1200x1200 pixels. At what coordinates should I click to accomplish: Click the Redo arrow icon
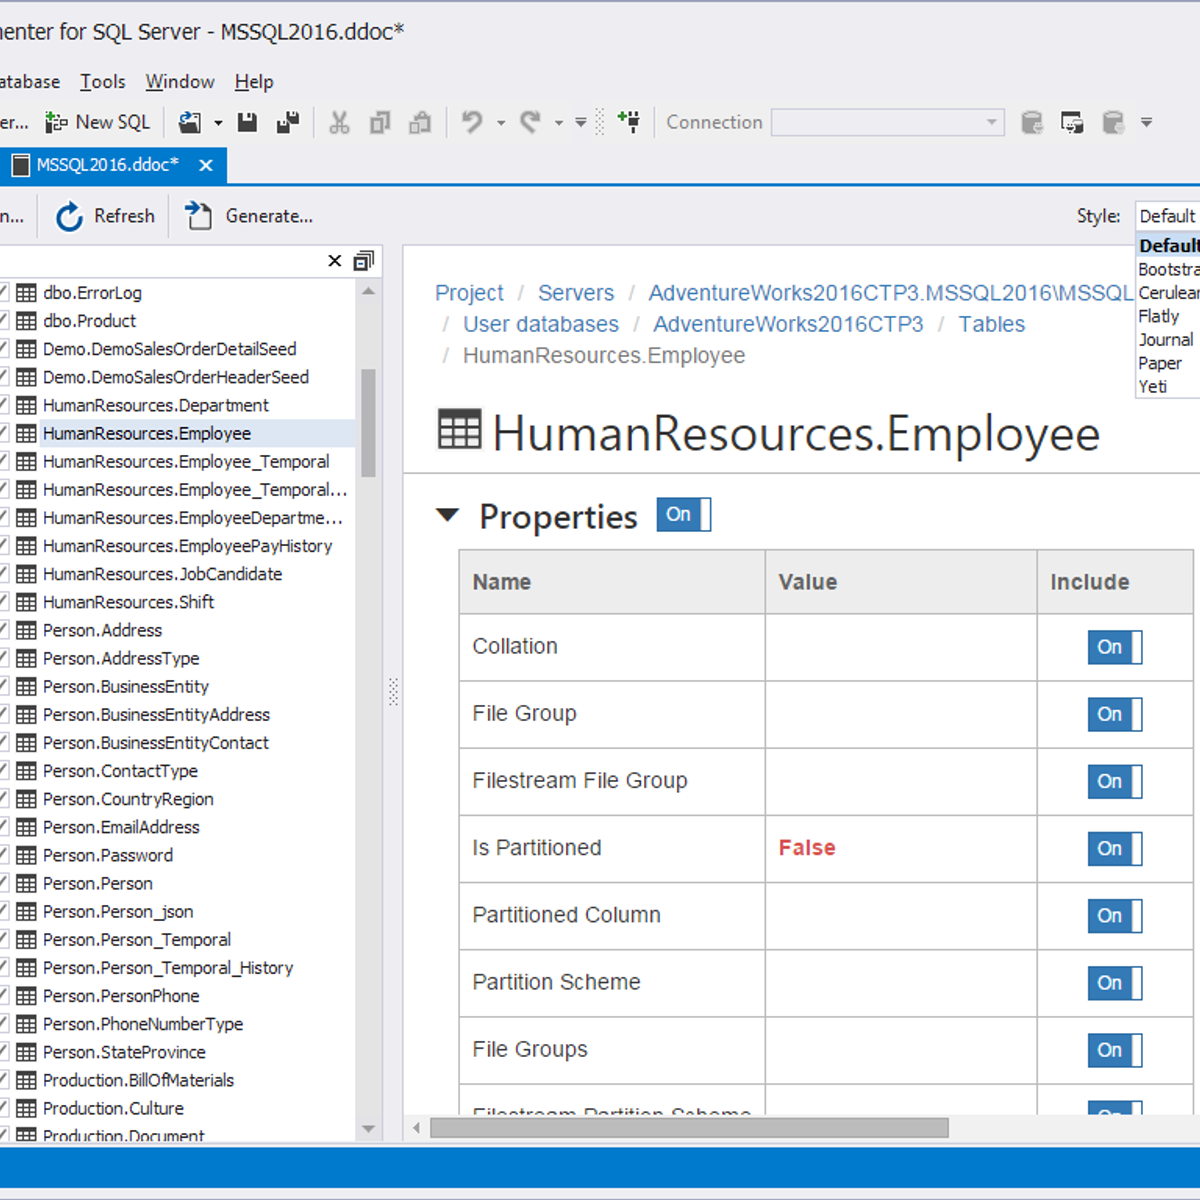tap(530, 122)
